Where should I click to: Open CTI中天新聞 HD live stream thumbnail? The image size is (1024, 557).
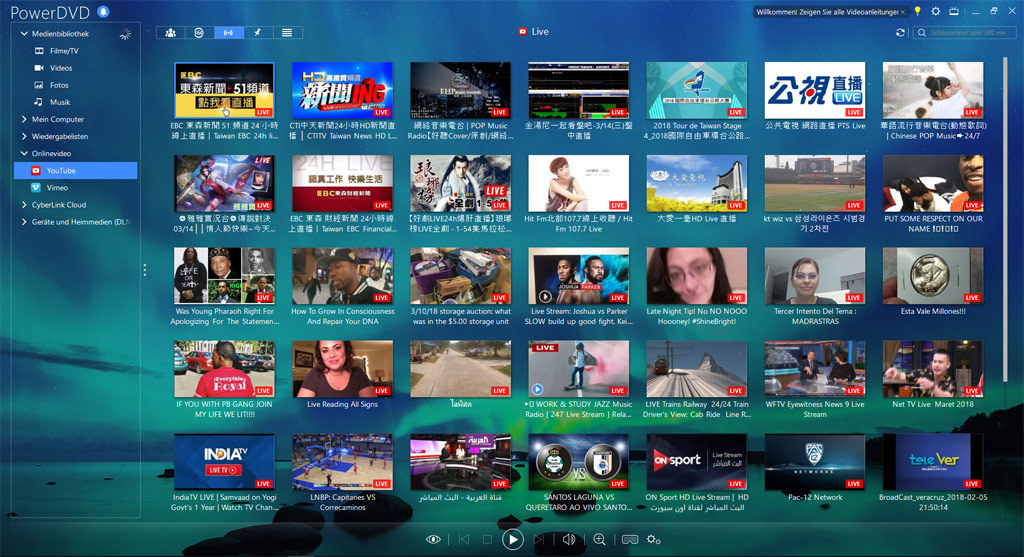pyautogui.click(x=342, y=90)
